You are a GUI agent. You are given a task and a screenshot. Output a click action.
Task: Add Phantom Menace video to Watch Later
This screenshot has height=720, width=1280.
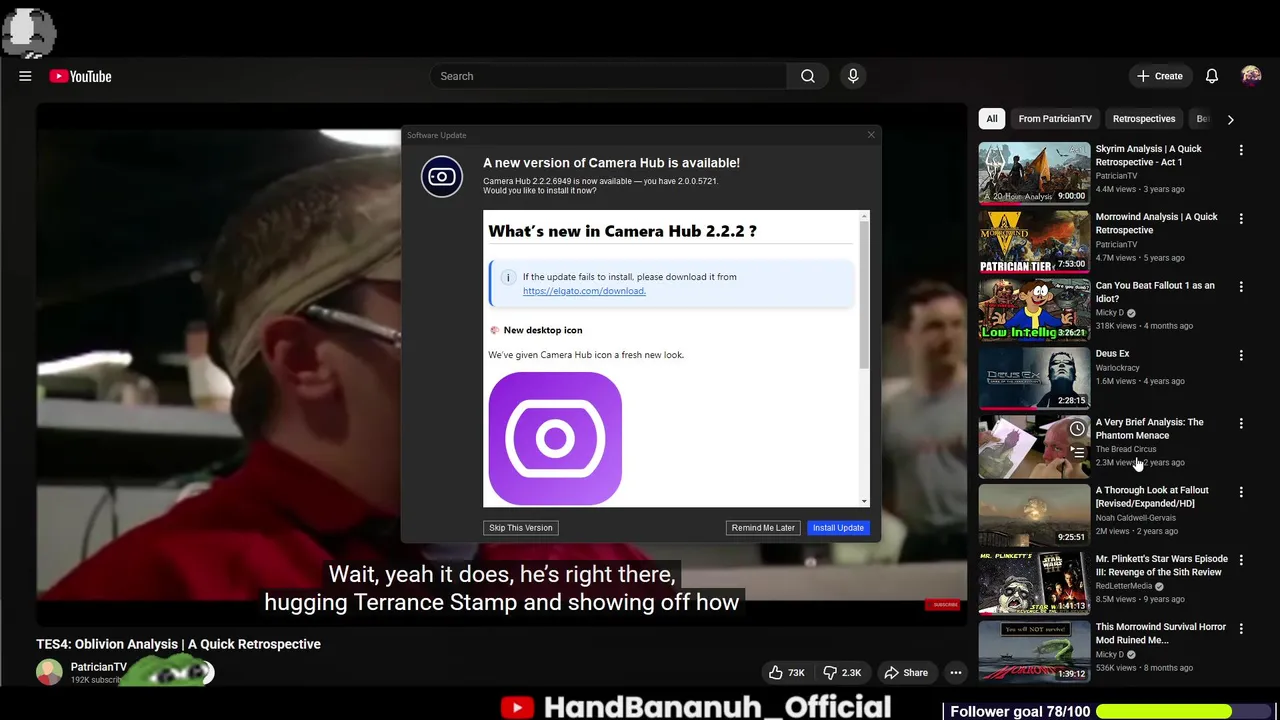point(1077,429)
